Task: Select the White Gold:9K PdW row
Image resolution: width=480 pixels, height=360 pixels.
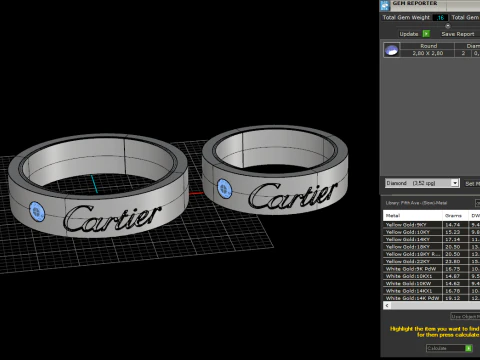Action: (431, 269)
